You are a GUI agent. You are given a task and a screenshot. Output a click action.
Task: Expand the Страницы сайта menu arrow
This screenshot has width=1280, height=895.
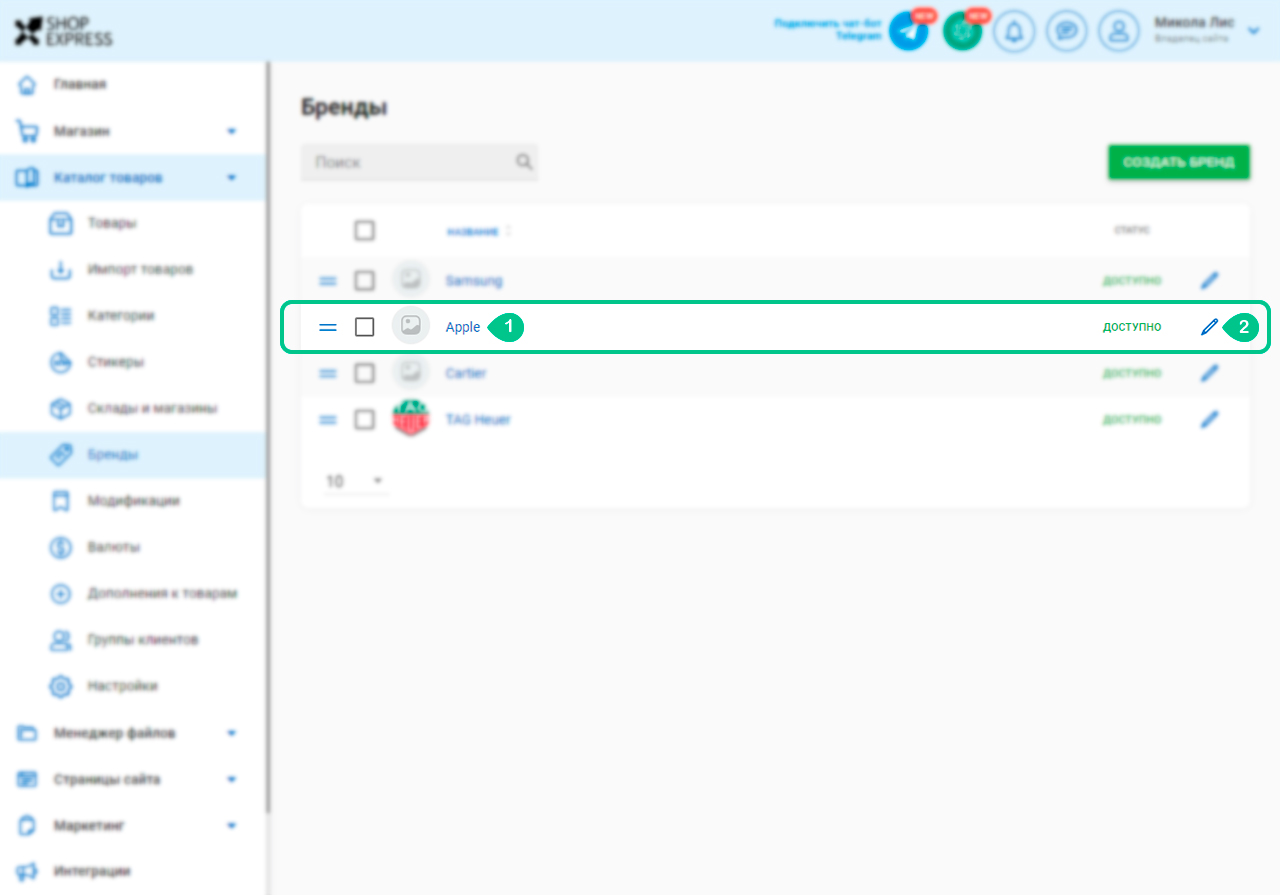coord(232,779)
